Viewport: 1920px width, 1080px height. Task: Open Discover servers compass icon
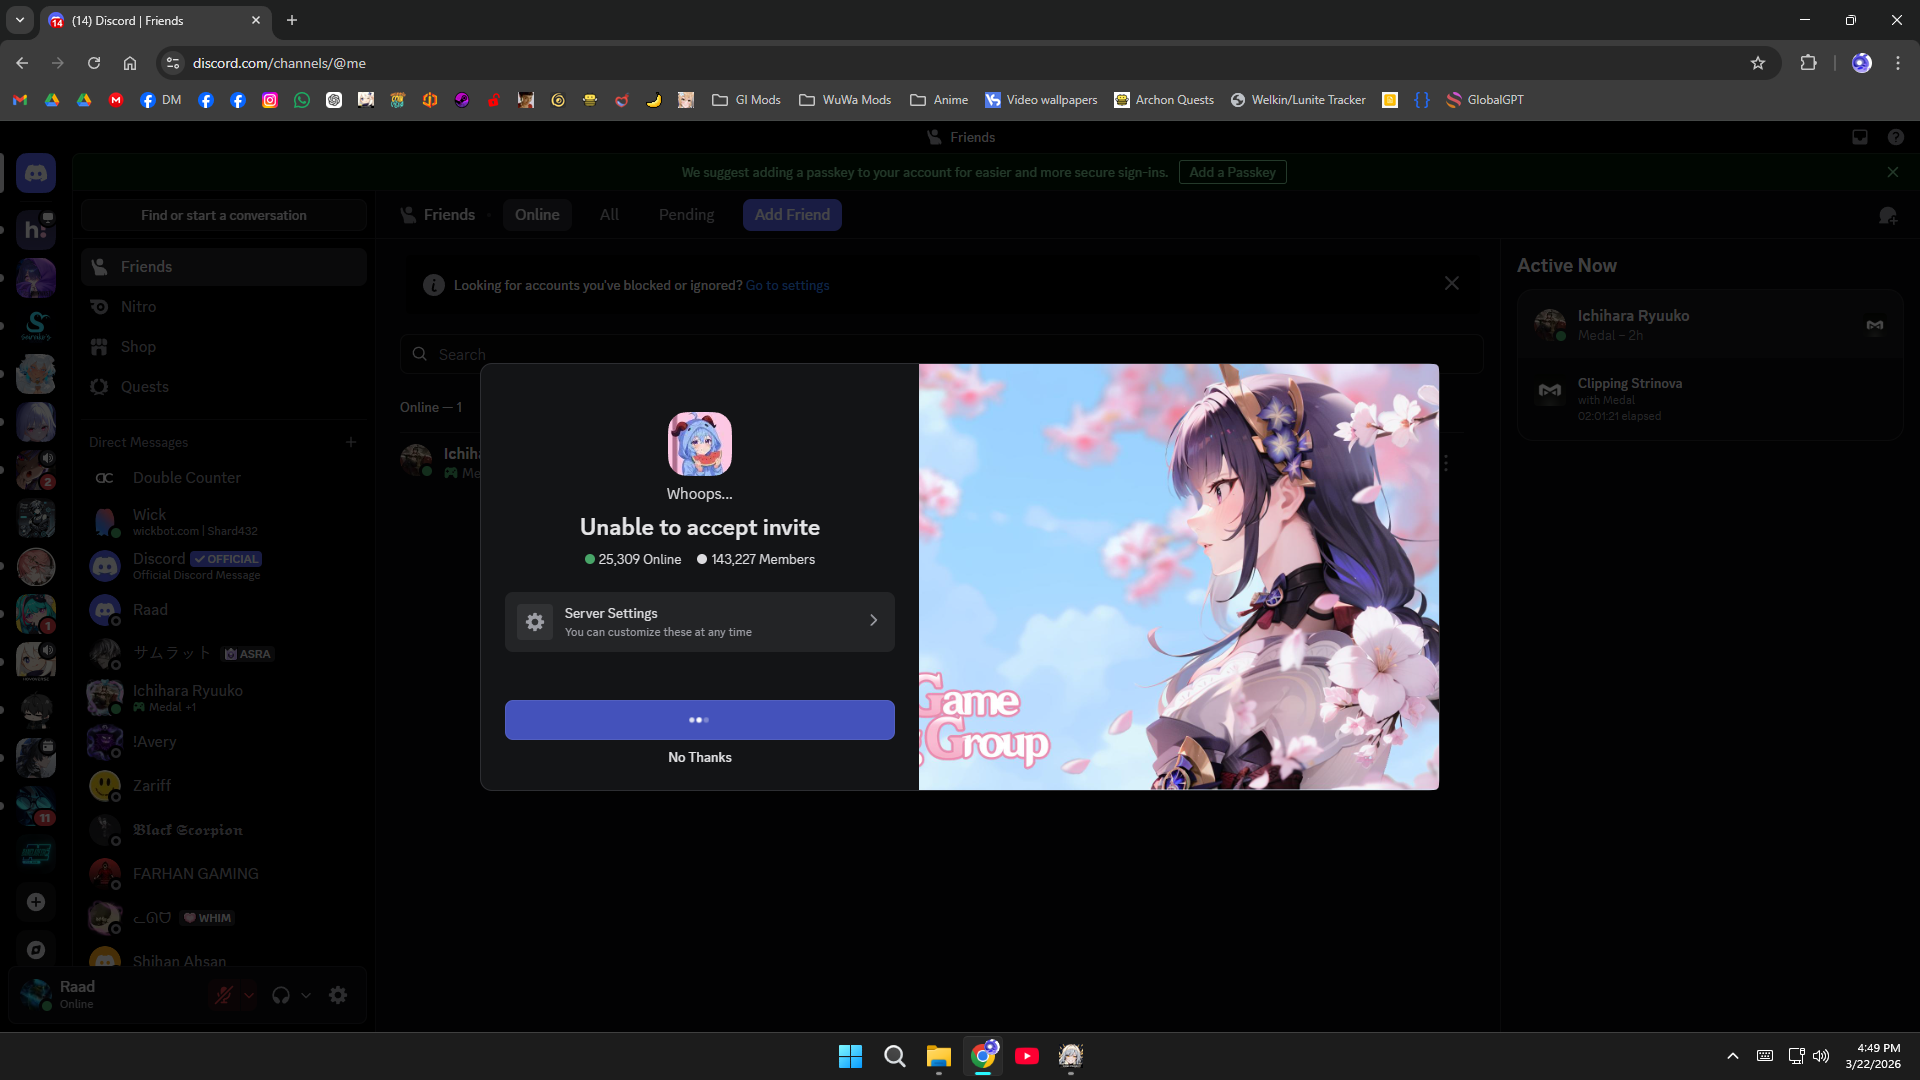(x=36, y=950)
